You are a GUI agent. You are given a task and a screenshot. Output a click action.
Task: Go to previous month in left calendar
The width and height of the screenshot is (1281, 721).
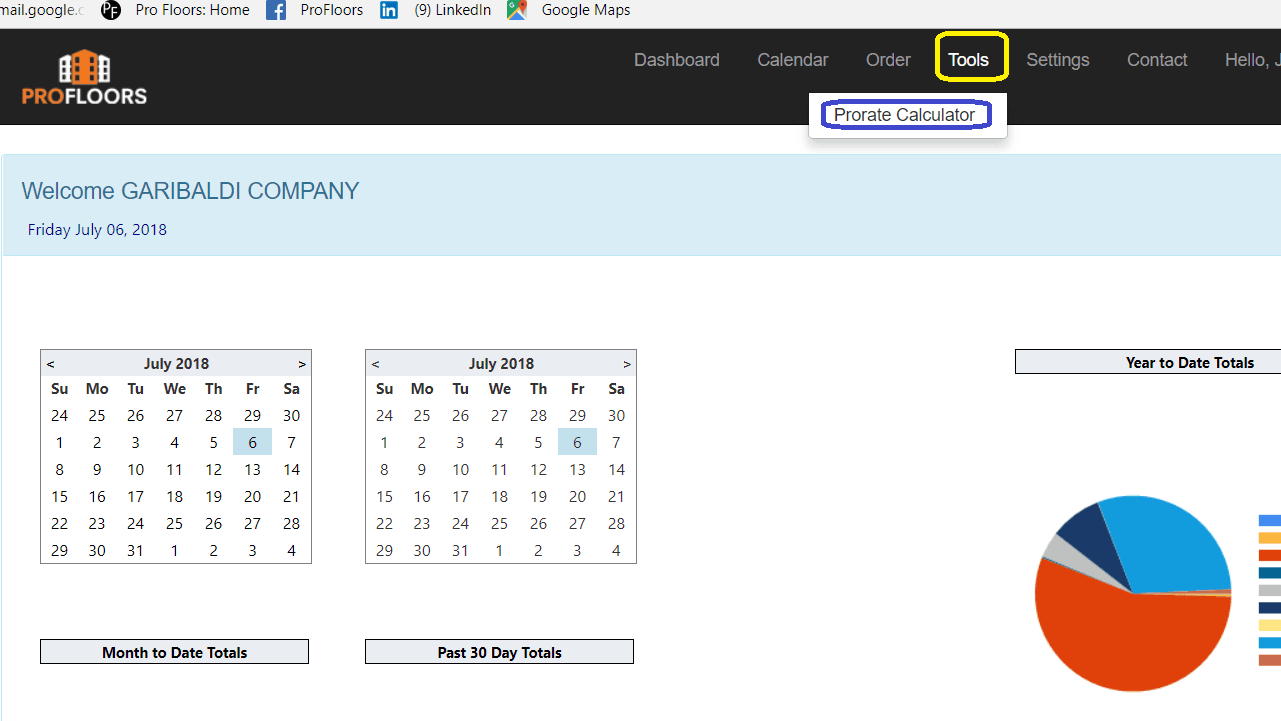51,364
